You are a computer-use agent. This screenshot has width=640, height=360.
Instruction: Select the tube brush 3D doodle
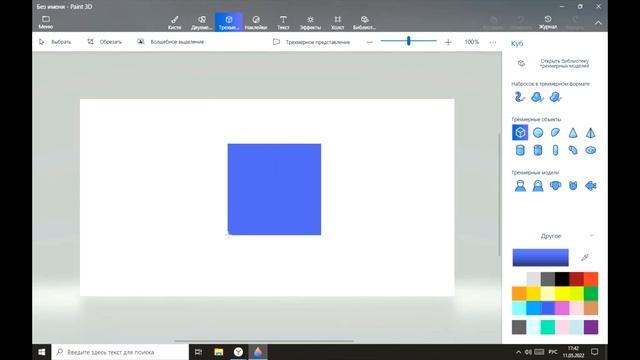coord(520,97)
